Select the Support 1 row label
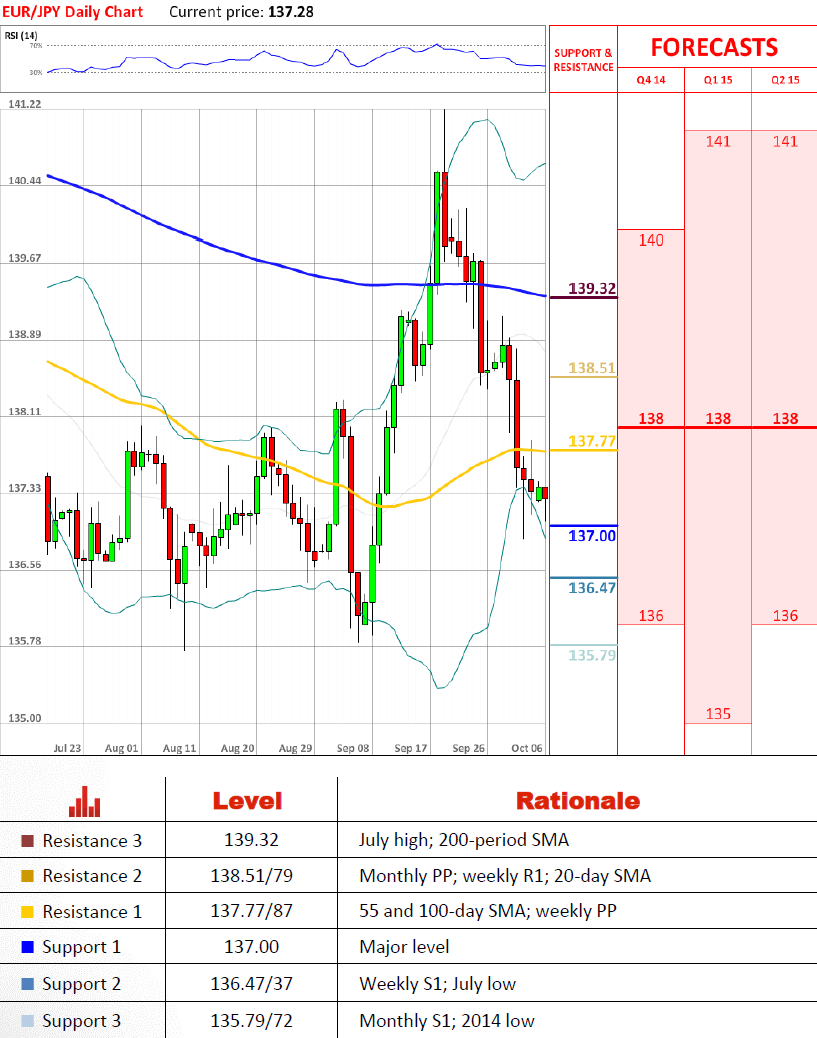This screenshot has height=1038, width=817. [x=81, y=947]
